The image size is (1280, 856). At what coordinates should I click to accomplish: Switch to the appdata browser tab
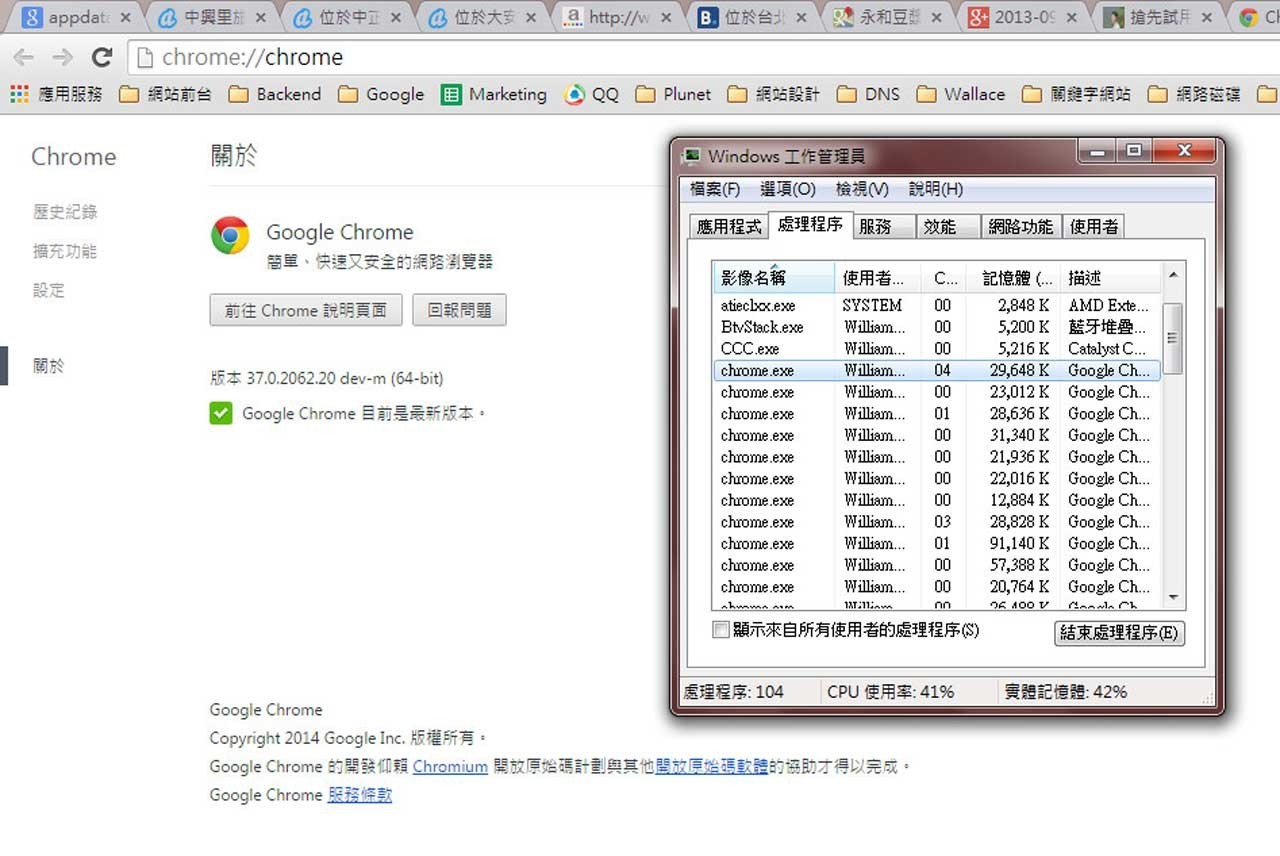(x=76, y=17)
